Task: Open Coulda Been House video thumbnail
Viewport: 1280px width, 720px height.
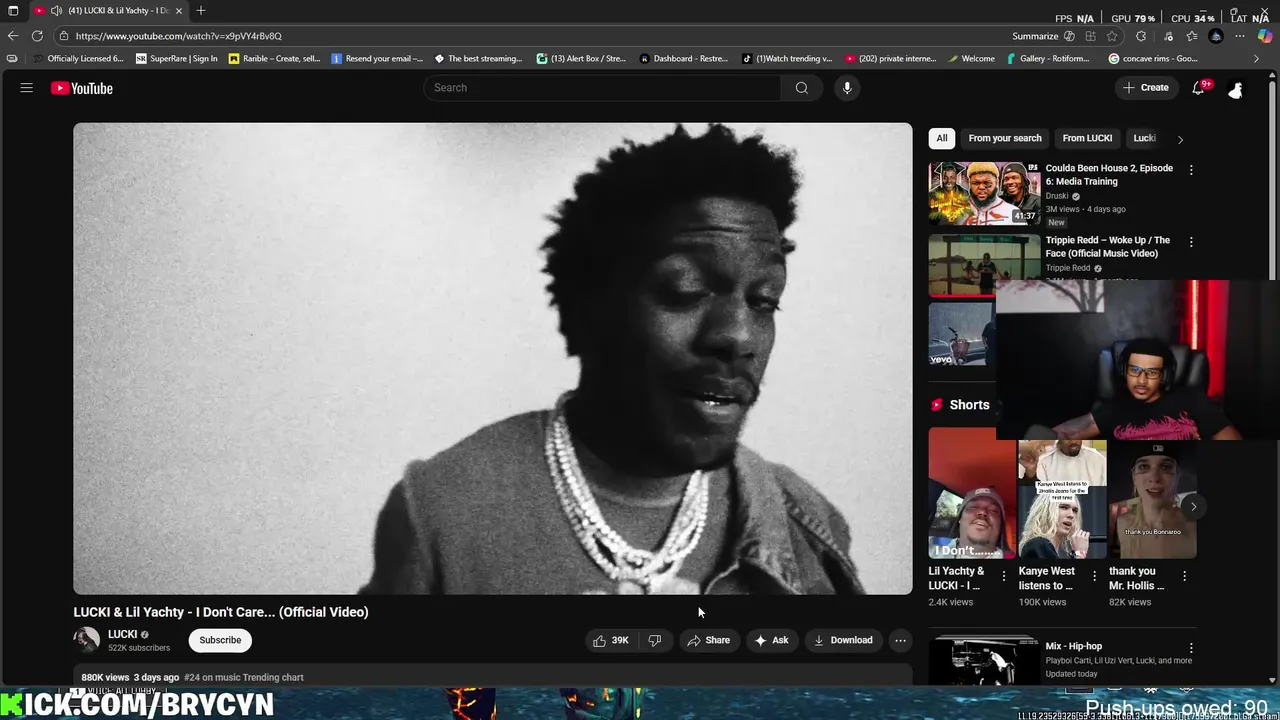Action: pyautogui.click(x=985, y=193)
